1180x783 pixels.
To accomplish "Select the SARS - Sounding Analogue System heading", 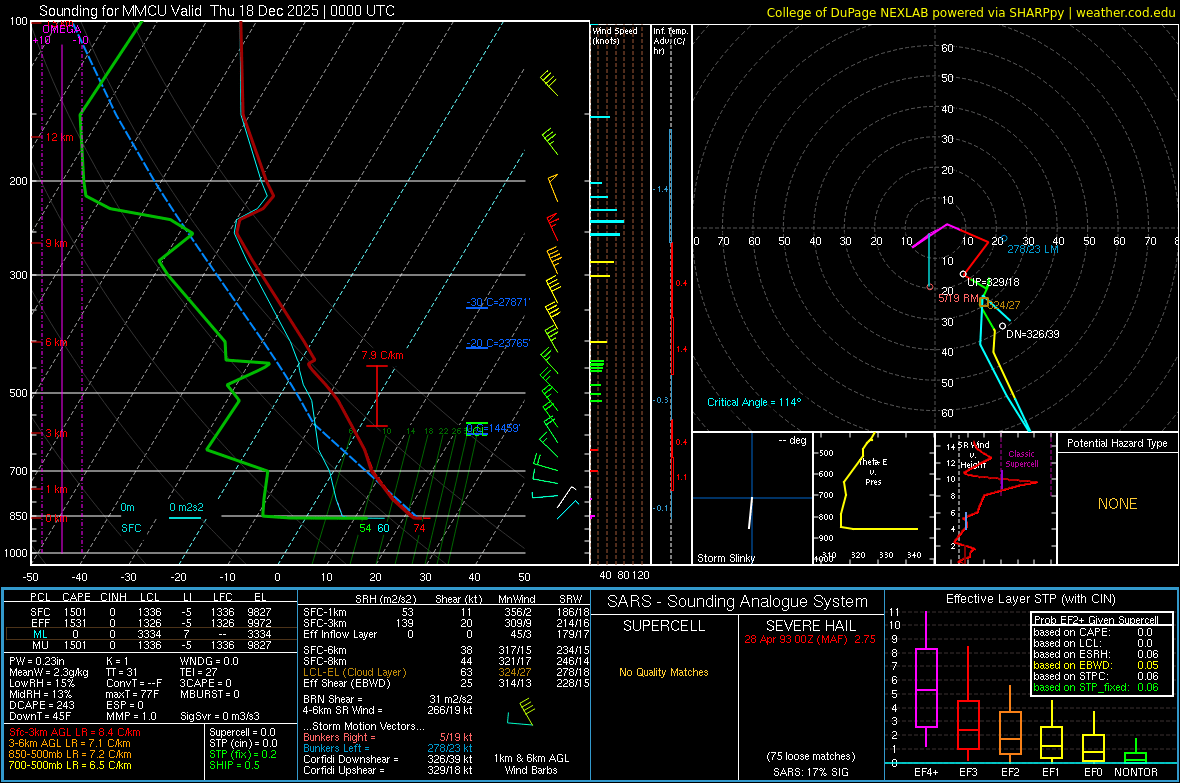I will tap(738, 602).
